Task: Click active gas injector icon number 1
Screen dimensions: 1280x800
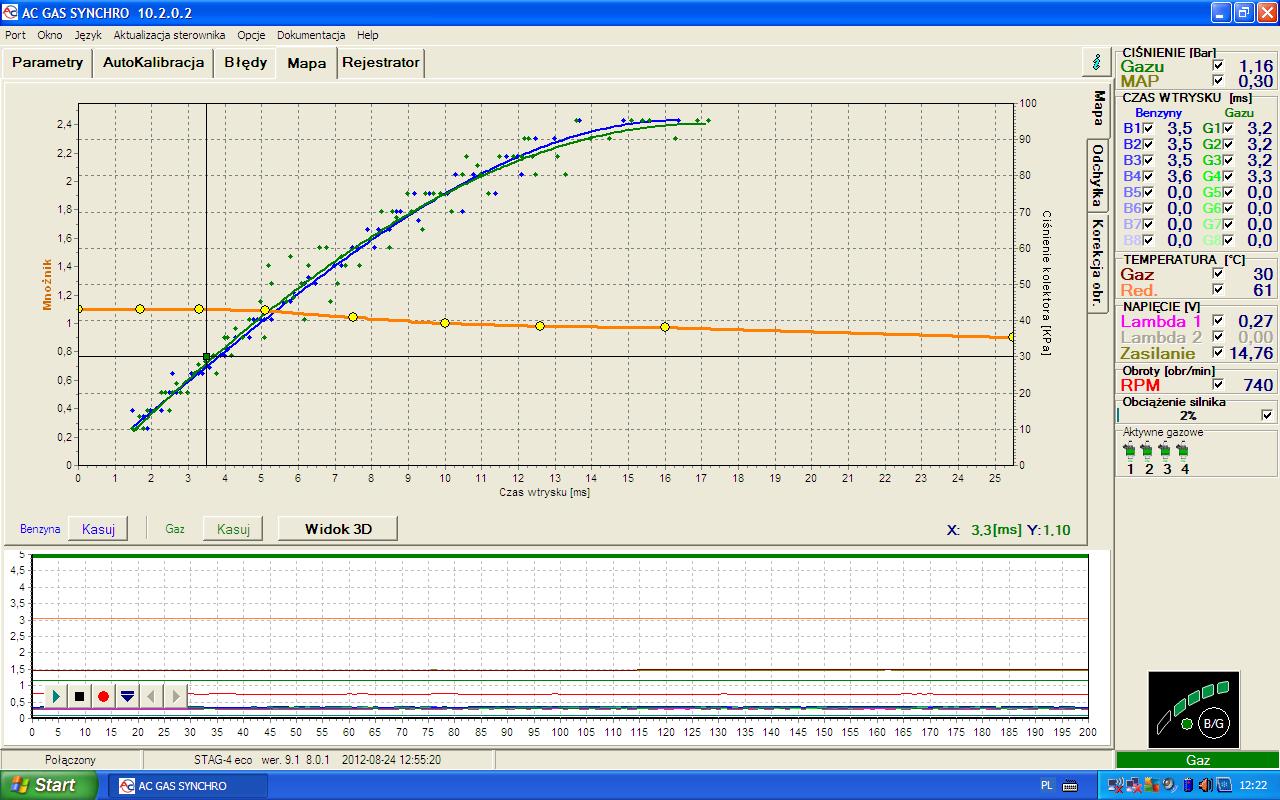Action: (1130, 452)
